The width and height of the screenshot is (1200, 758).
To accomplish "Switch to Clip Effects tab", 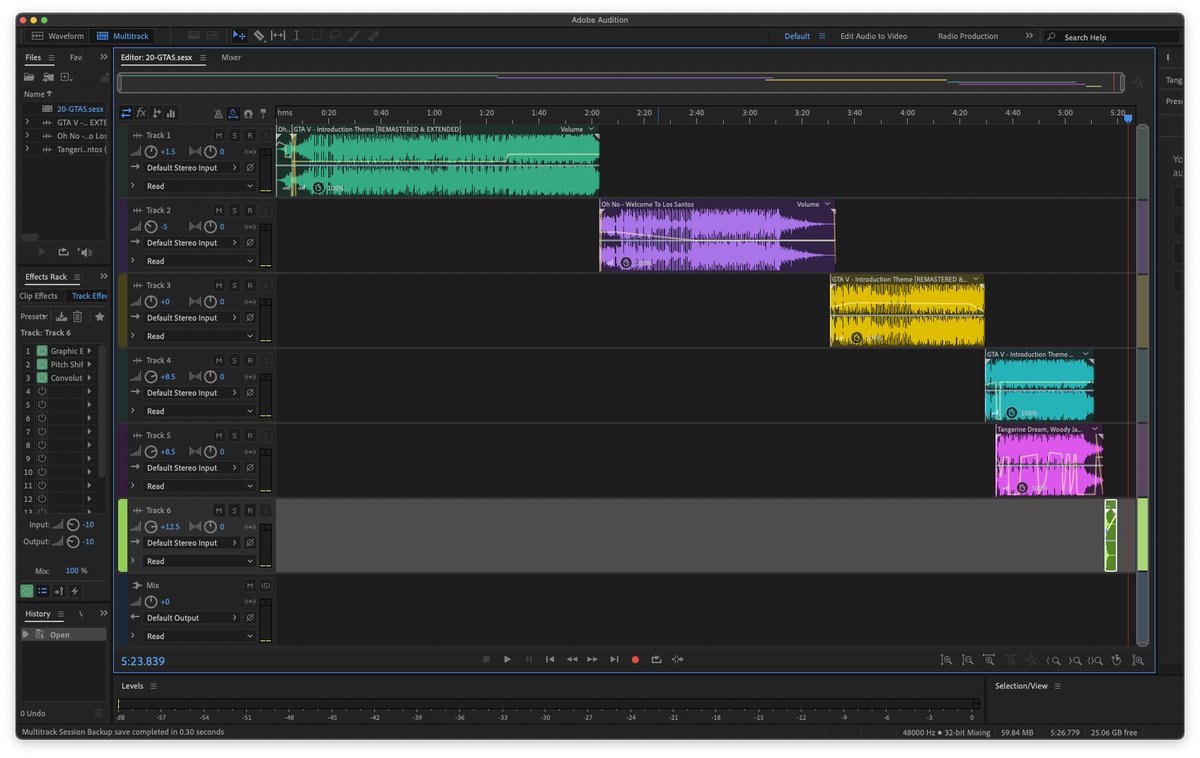I will [39, 296].
